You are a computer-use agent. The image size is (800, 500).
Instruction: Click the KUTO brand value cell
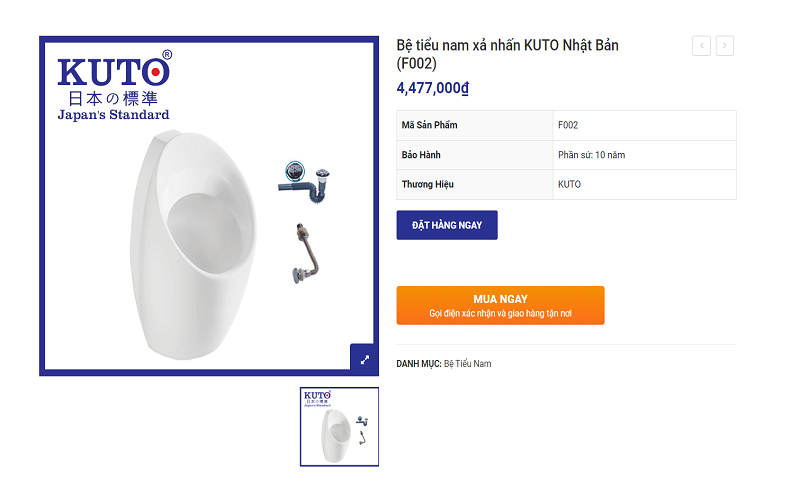coord(644,184)
